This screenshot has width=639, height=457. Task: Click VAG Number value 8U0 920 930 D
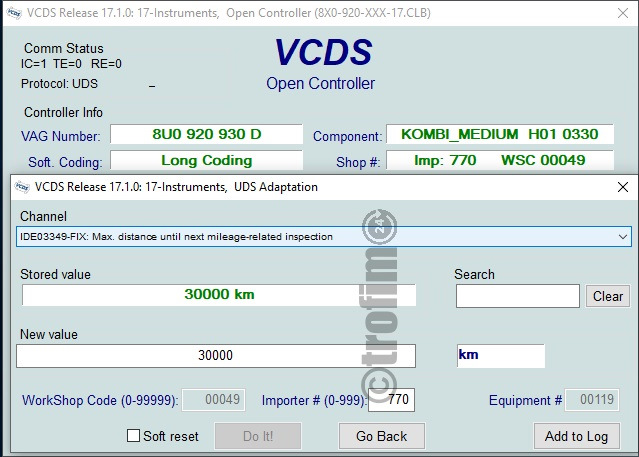[207, 134]
